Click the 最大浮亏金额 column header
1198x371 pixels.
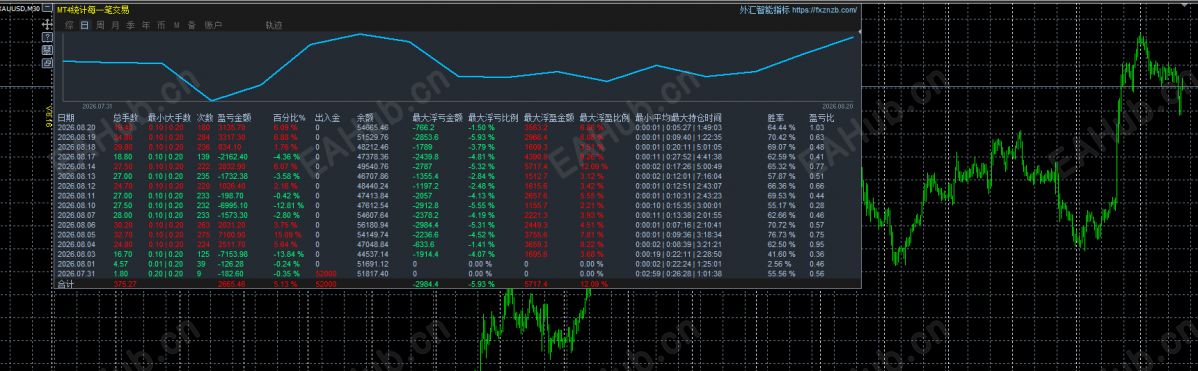(438, 118)
